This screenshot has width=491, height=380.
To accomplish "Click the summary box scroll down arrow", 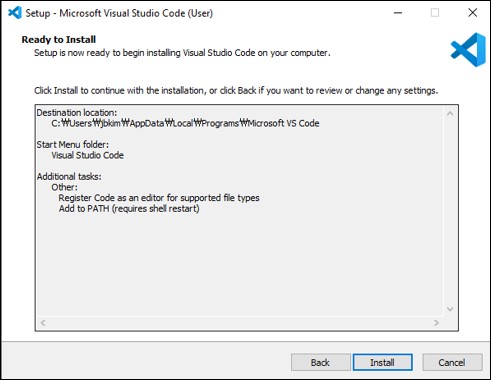I will [x=450, y=309].
